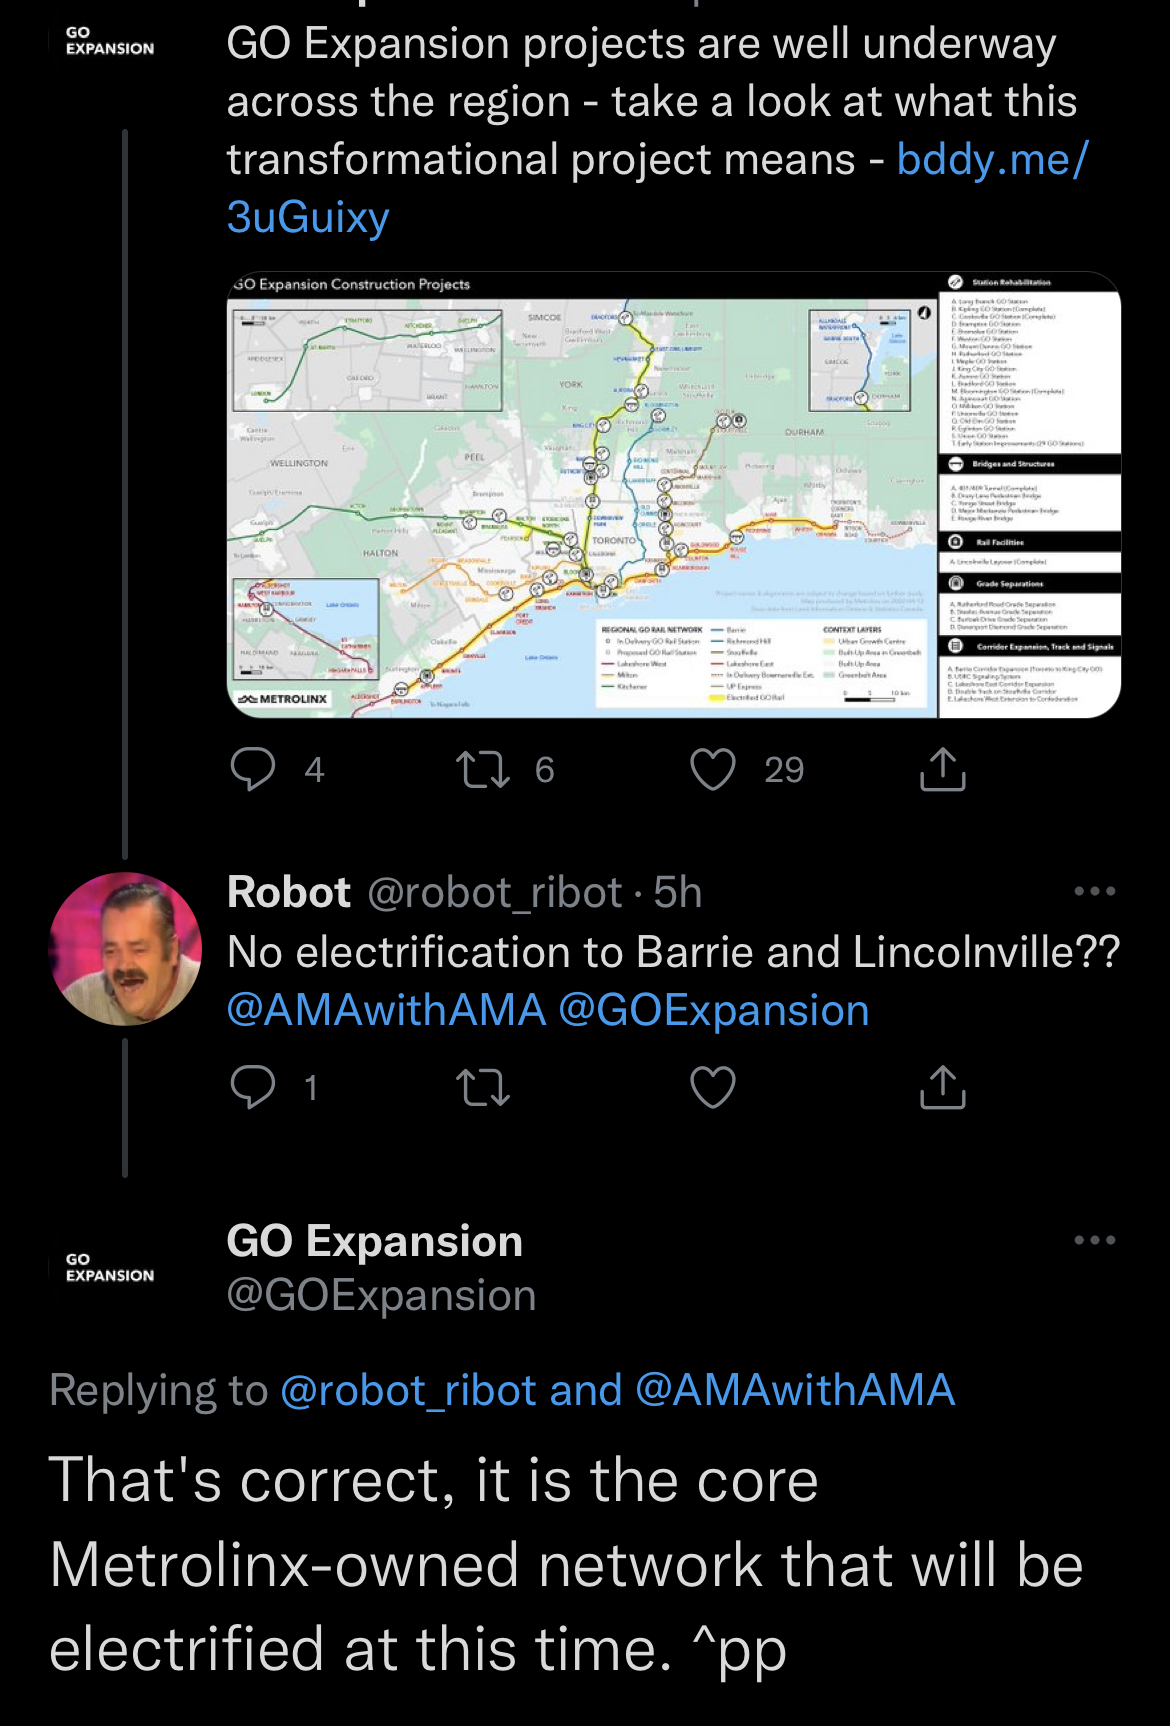This screenshot has width=1170, height=1726.
Task: Share Robot's tweet about Lincolnville
Action: click(942, 1087)
